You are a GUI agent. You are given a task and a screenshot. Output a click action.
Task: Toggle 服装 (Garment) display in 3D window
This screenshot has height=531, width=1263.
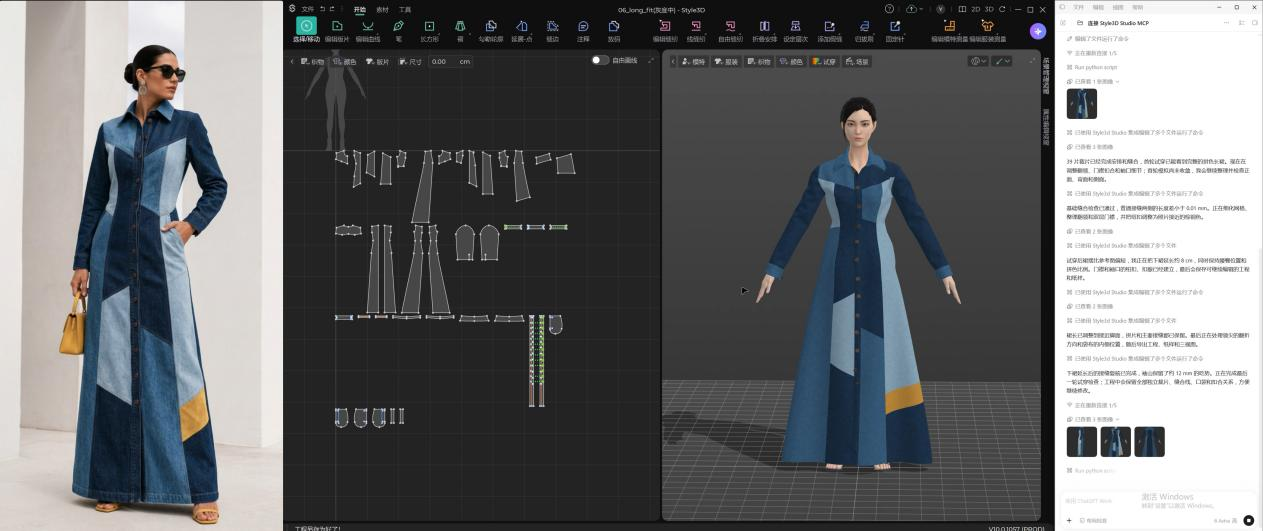point(726,61)
